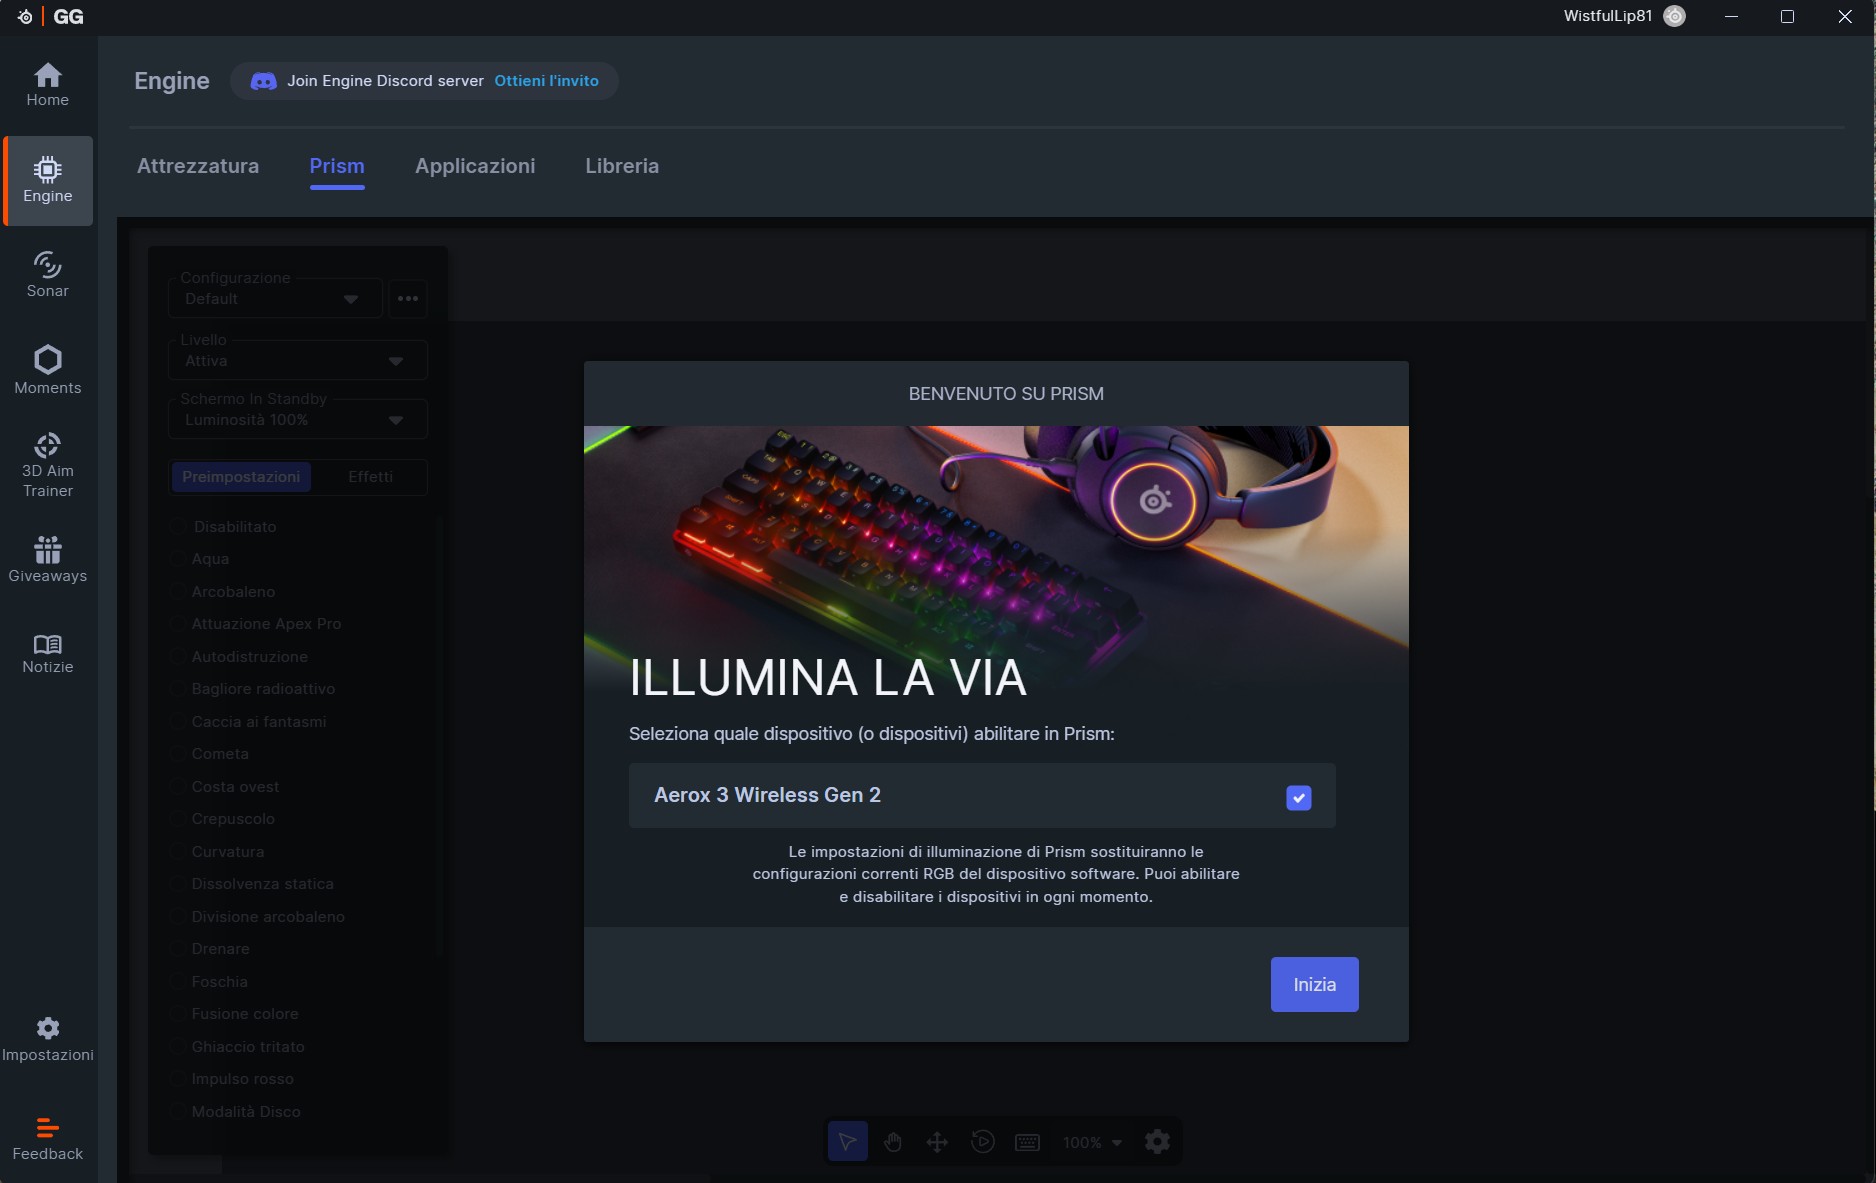The image size is (1876, 1183).
Task: Open the Home section in sidebar
Action: pyautogui.click(x=47, y=85)
